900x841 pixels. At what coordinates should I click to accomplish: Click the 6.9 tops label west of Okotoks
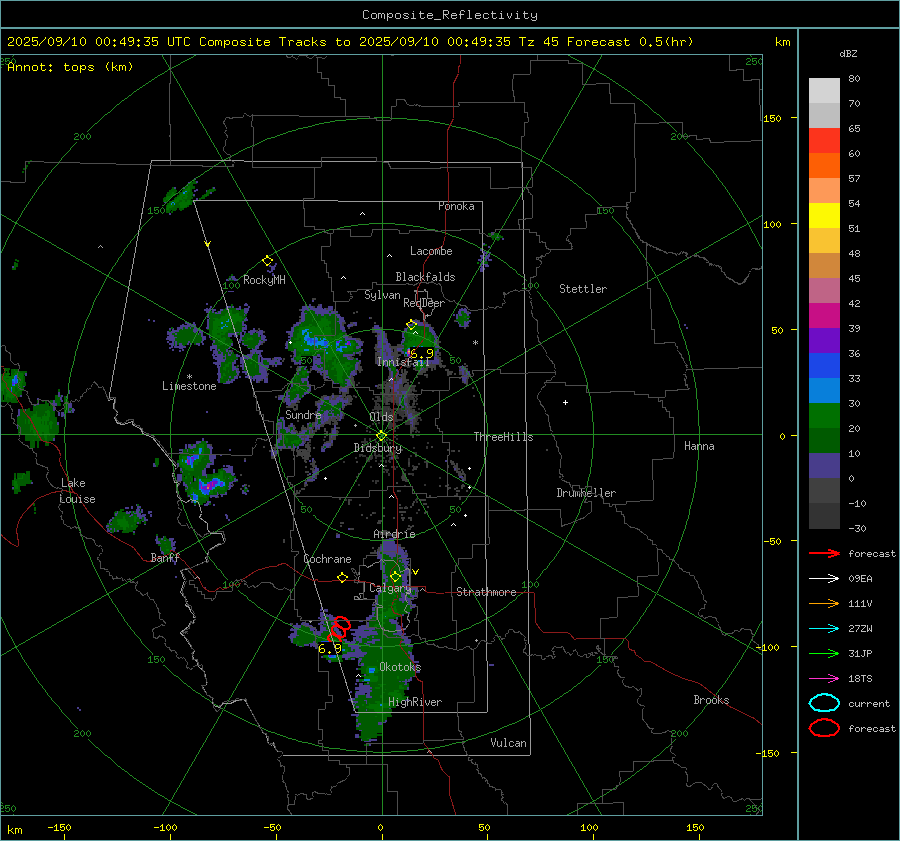pos(329,649)
